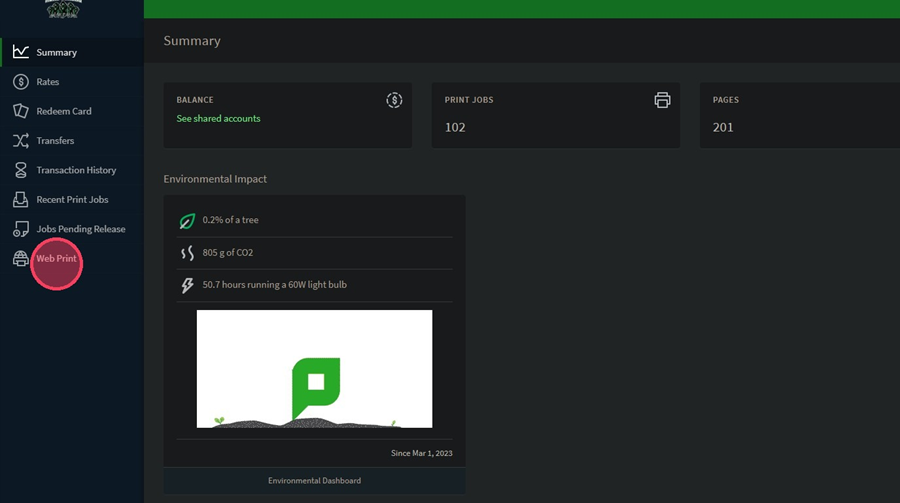Click the Redeem Card icon
900x503 pixels.
(x=21, y=111)
